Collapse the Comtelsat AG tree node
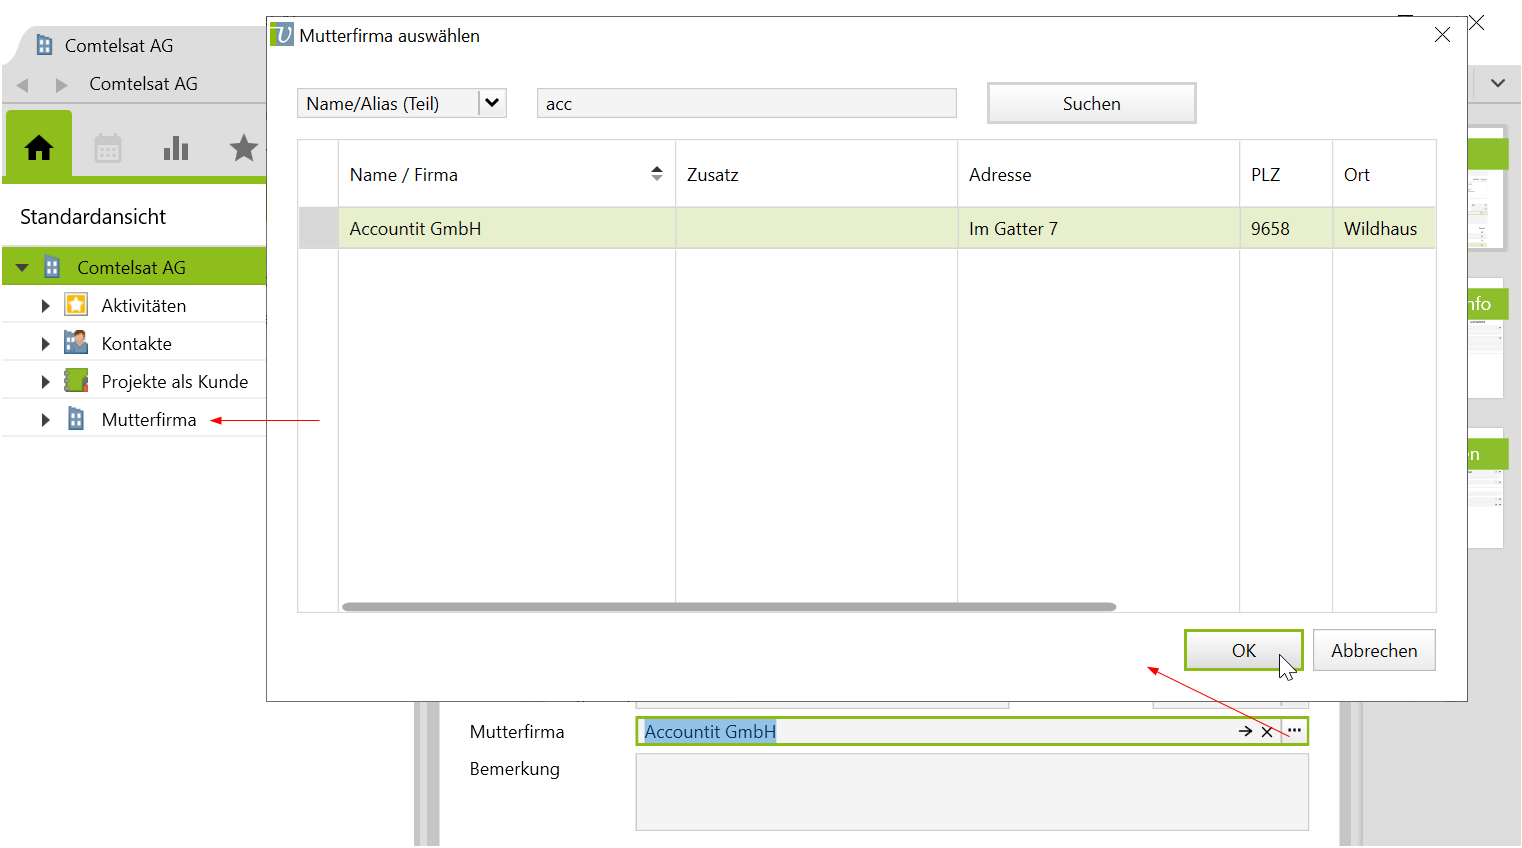Screen dimensions: 1522x848 pyautogui.click(x=22, y=268)
